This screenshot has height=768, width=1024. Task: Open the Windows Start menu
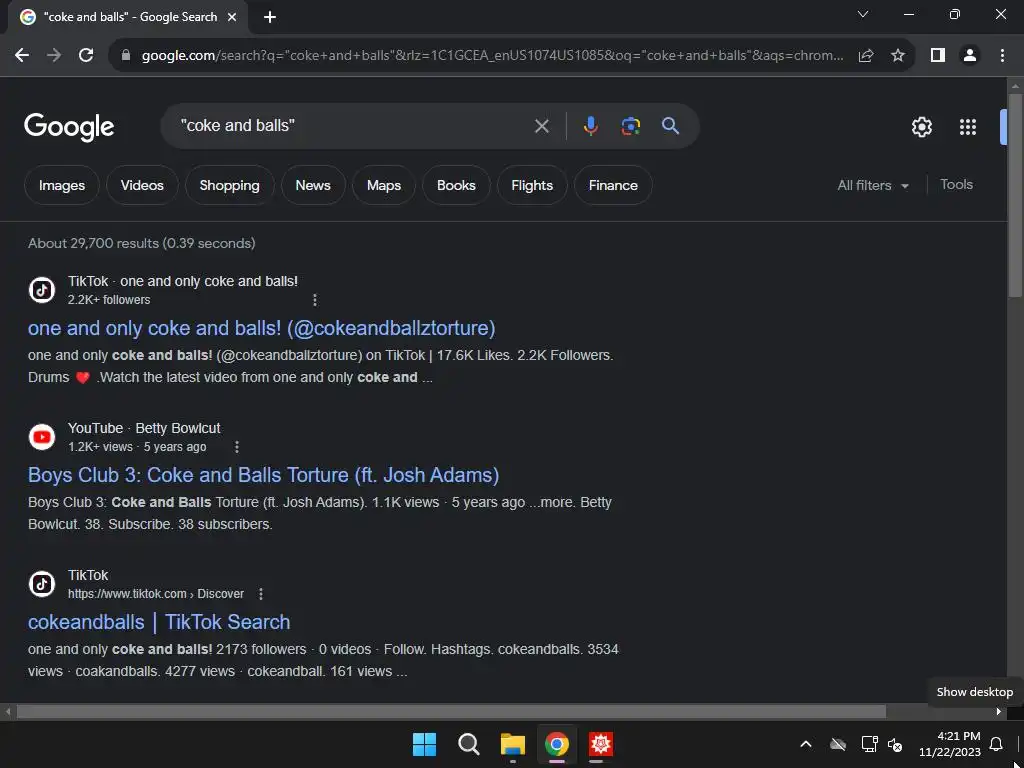pyautogui.click(x=424, y=744)
